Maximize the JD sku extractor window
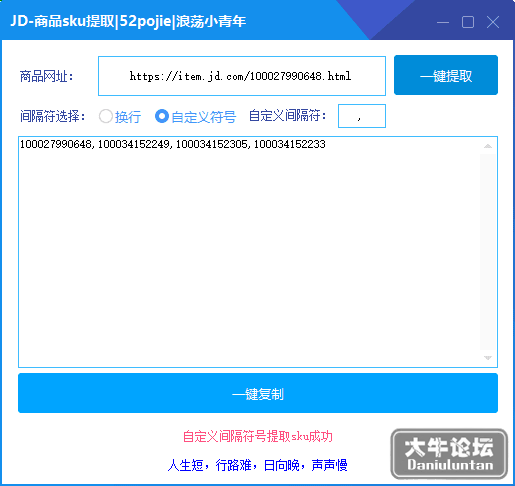515x486 pixels. click(x=468, y=22)
